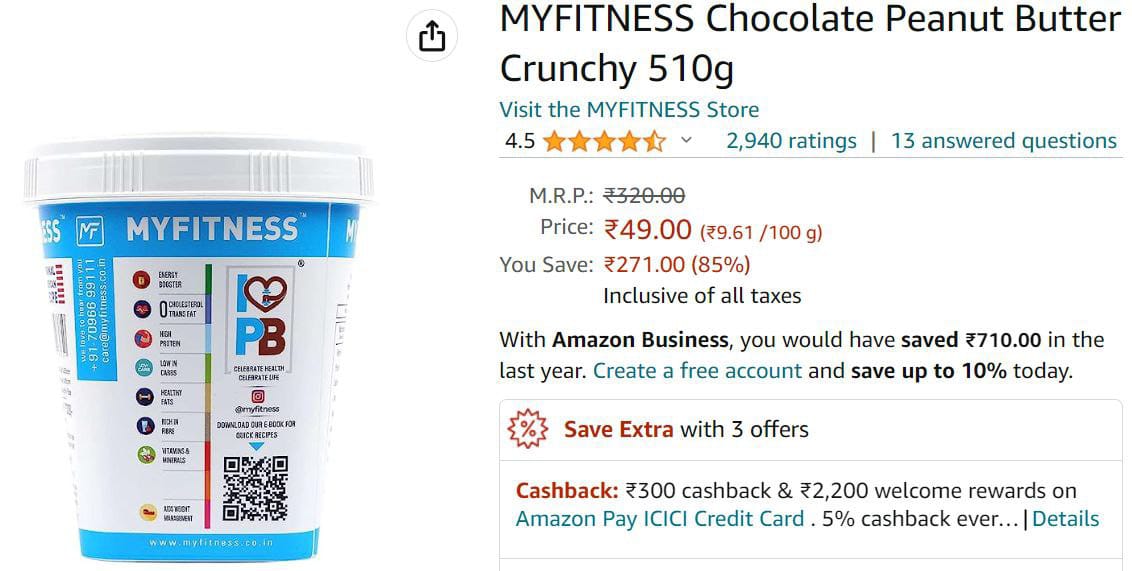The height and width of the screenshot is (571, 1132).
Task: Click the Save Extra discount badge icon
Action: (x=528, y=429)
